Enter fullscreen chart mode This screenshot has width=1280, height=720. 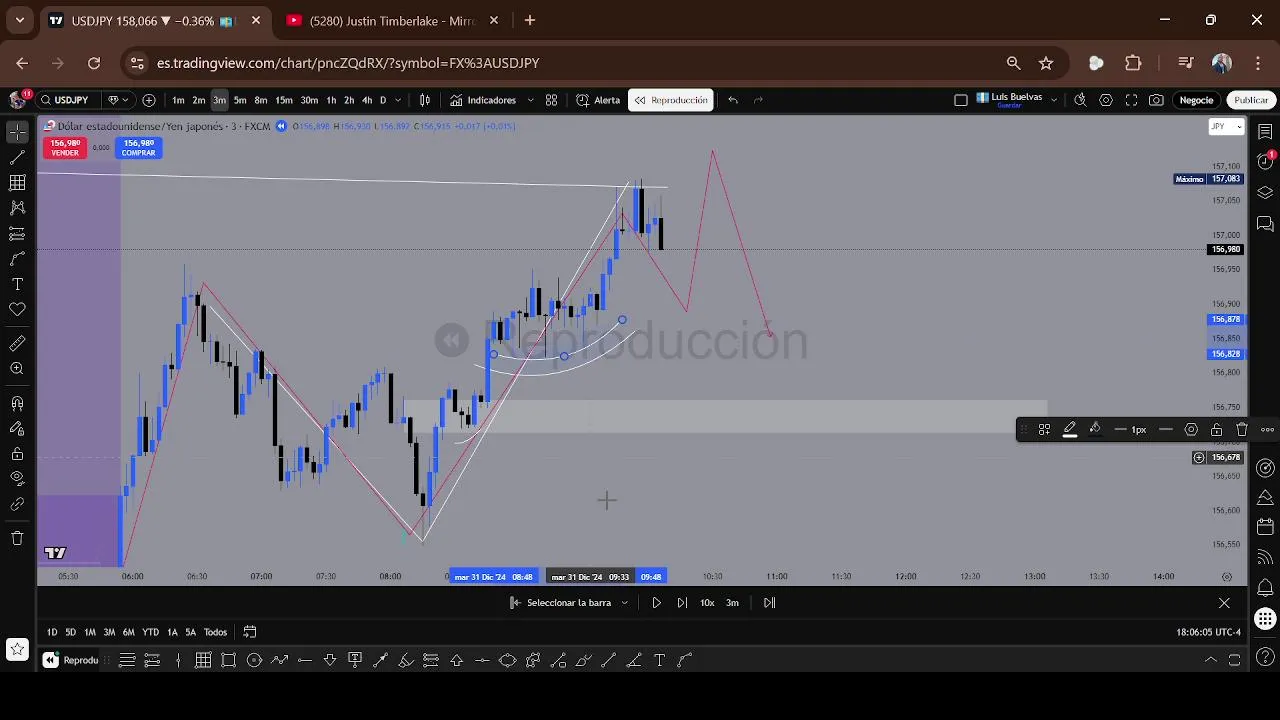pyautogui.click(x=1131, y=100)
